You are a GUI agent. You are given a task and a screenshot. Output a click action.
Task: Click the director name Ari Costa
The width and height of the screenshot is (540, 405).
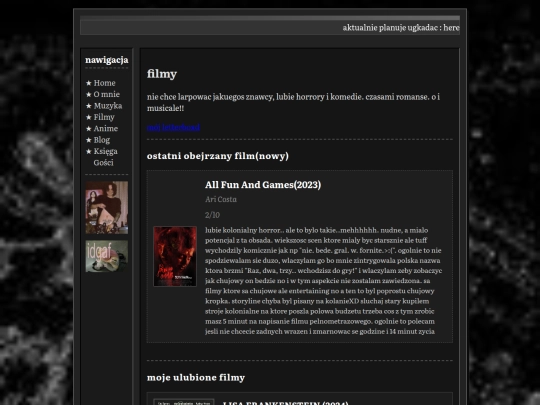[221, 199]
